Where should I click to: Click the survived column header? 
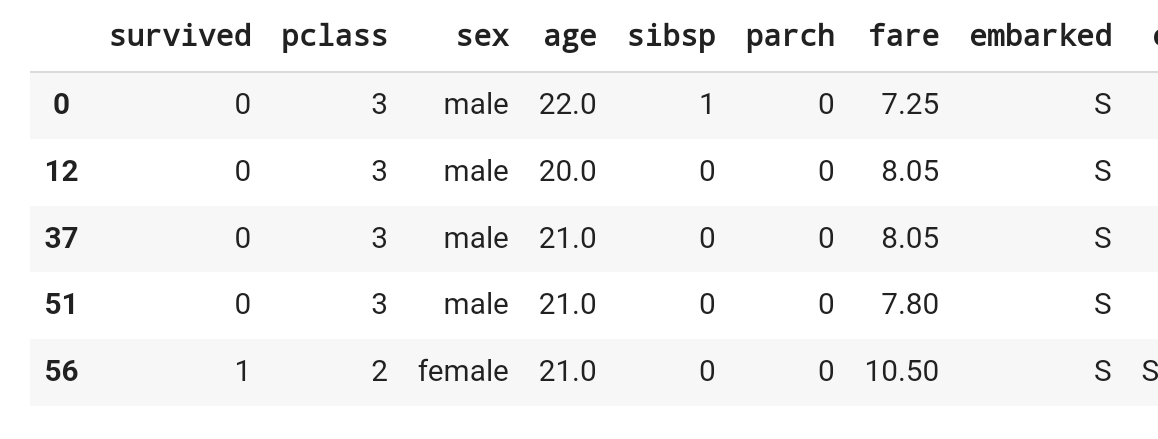(180, 35)
